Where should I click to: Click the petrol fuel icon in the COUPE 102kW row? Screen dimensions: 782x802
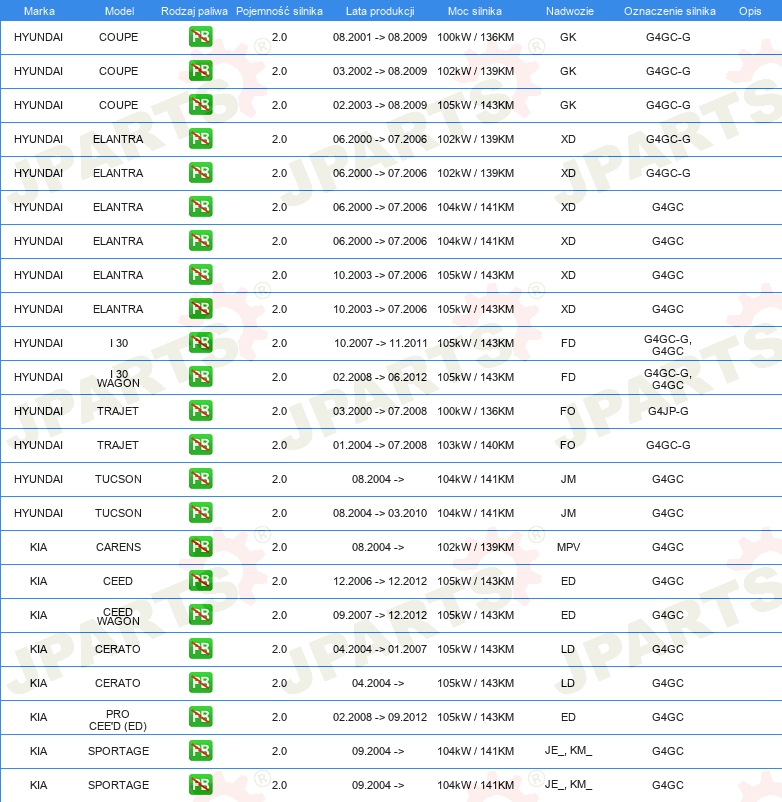[x=200, y=71]
